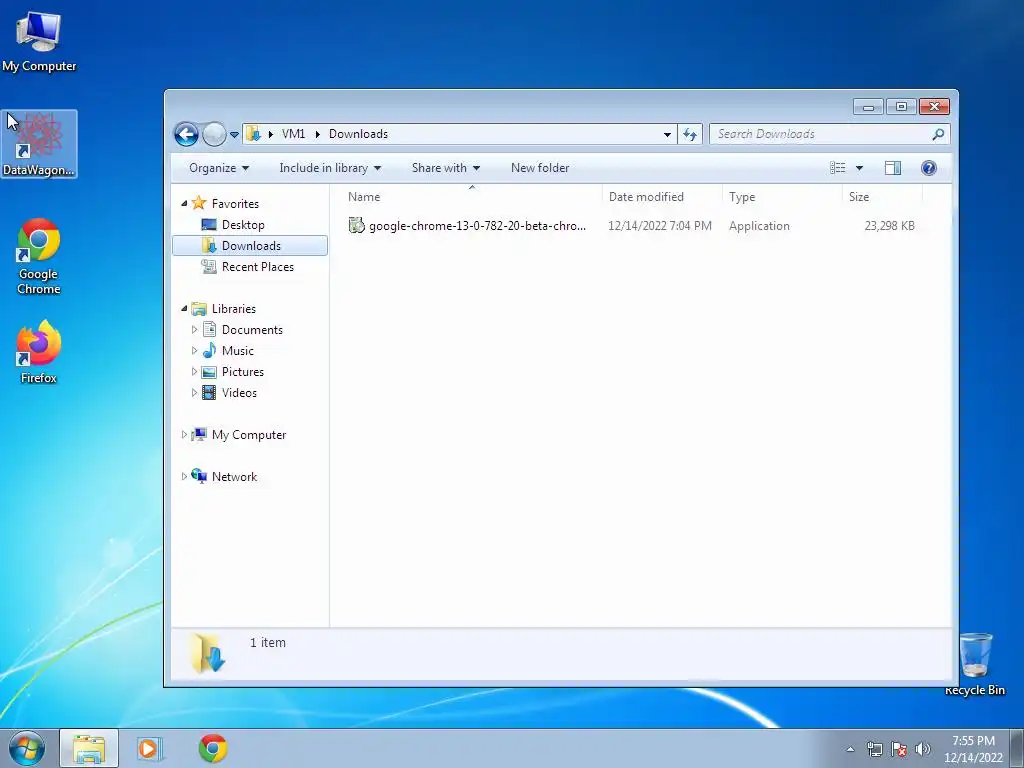Expand the Network tree node arrow
This screenshot has width=1024, height=768.
(x=184, y=477)
